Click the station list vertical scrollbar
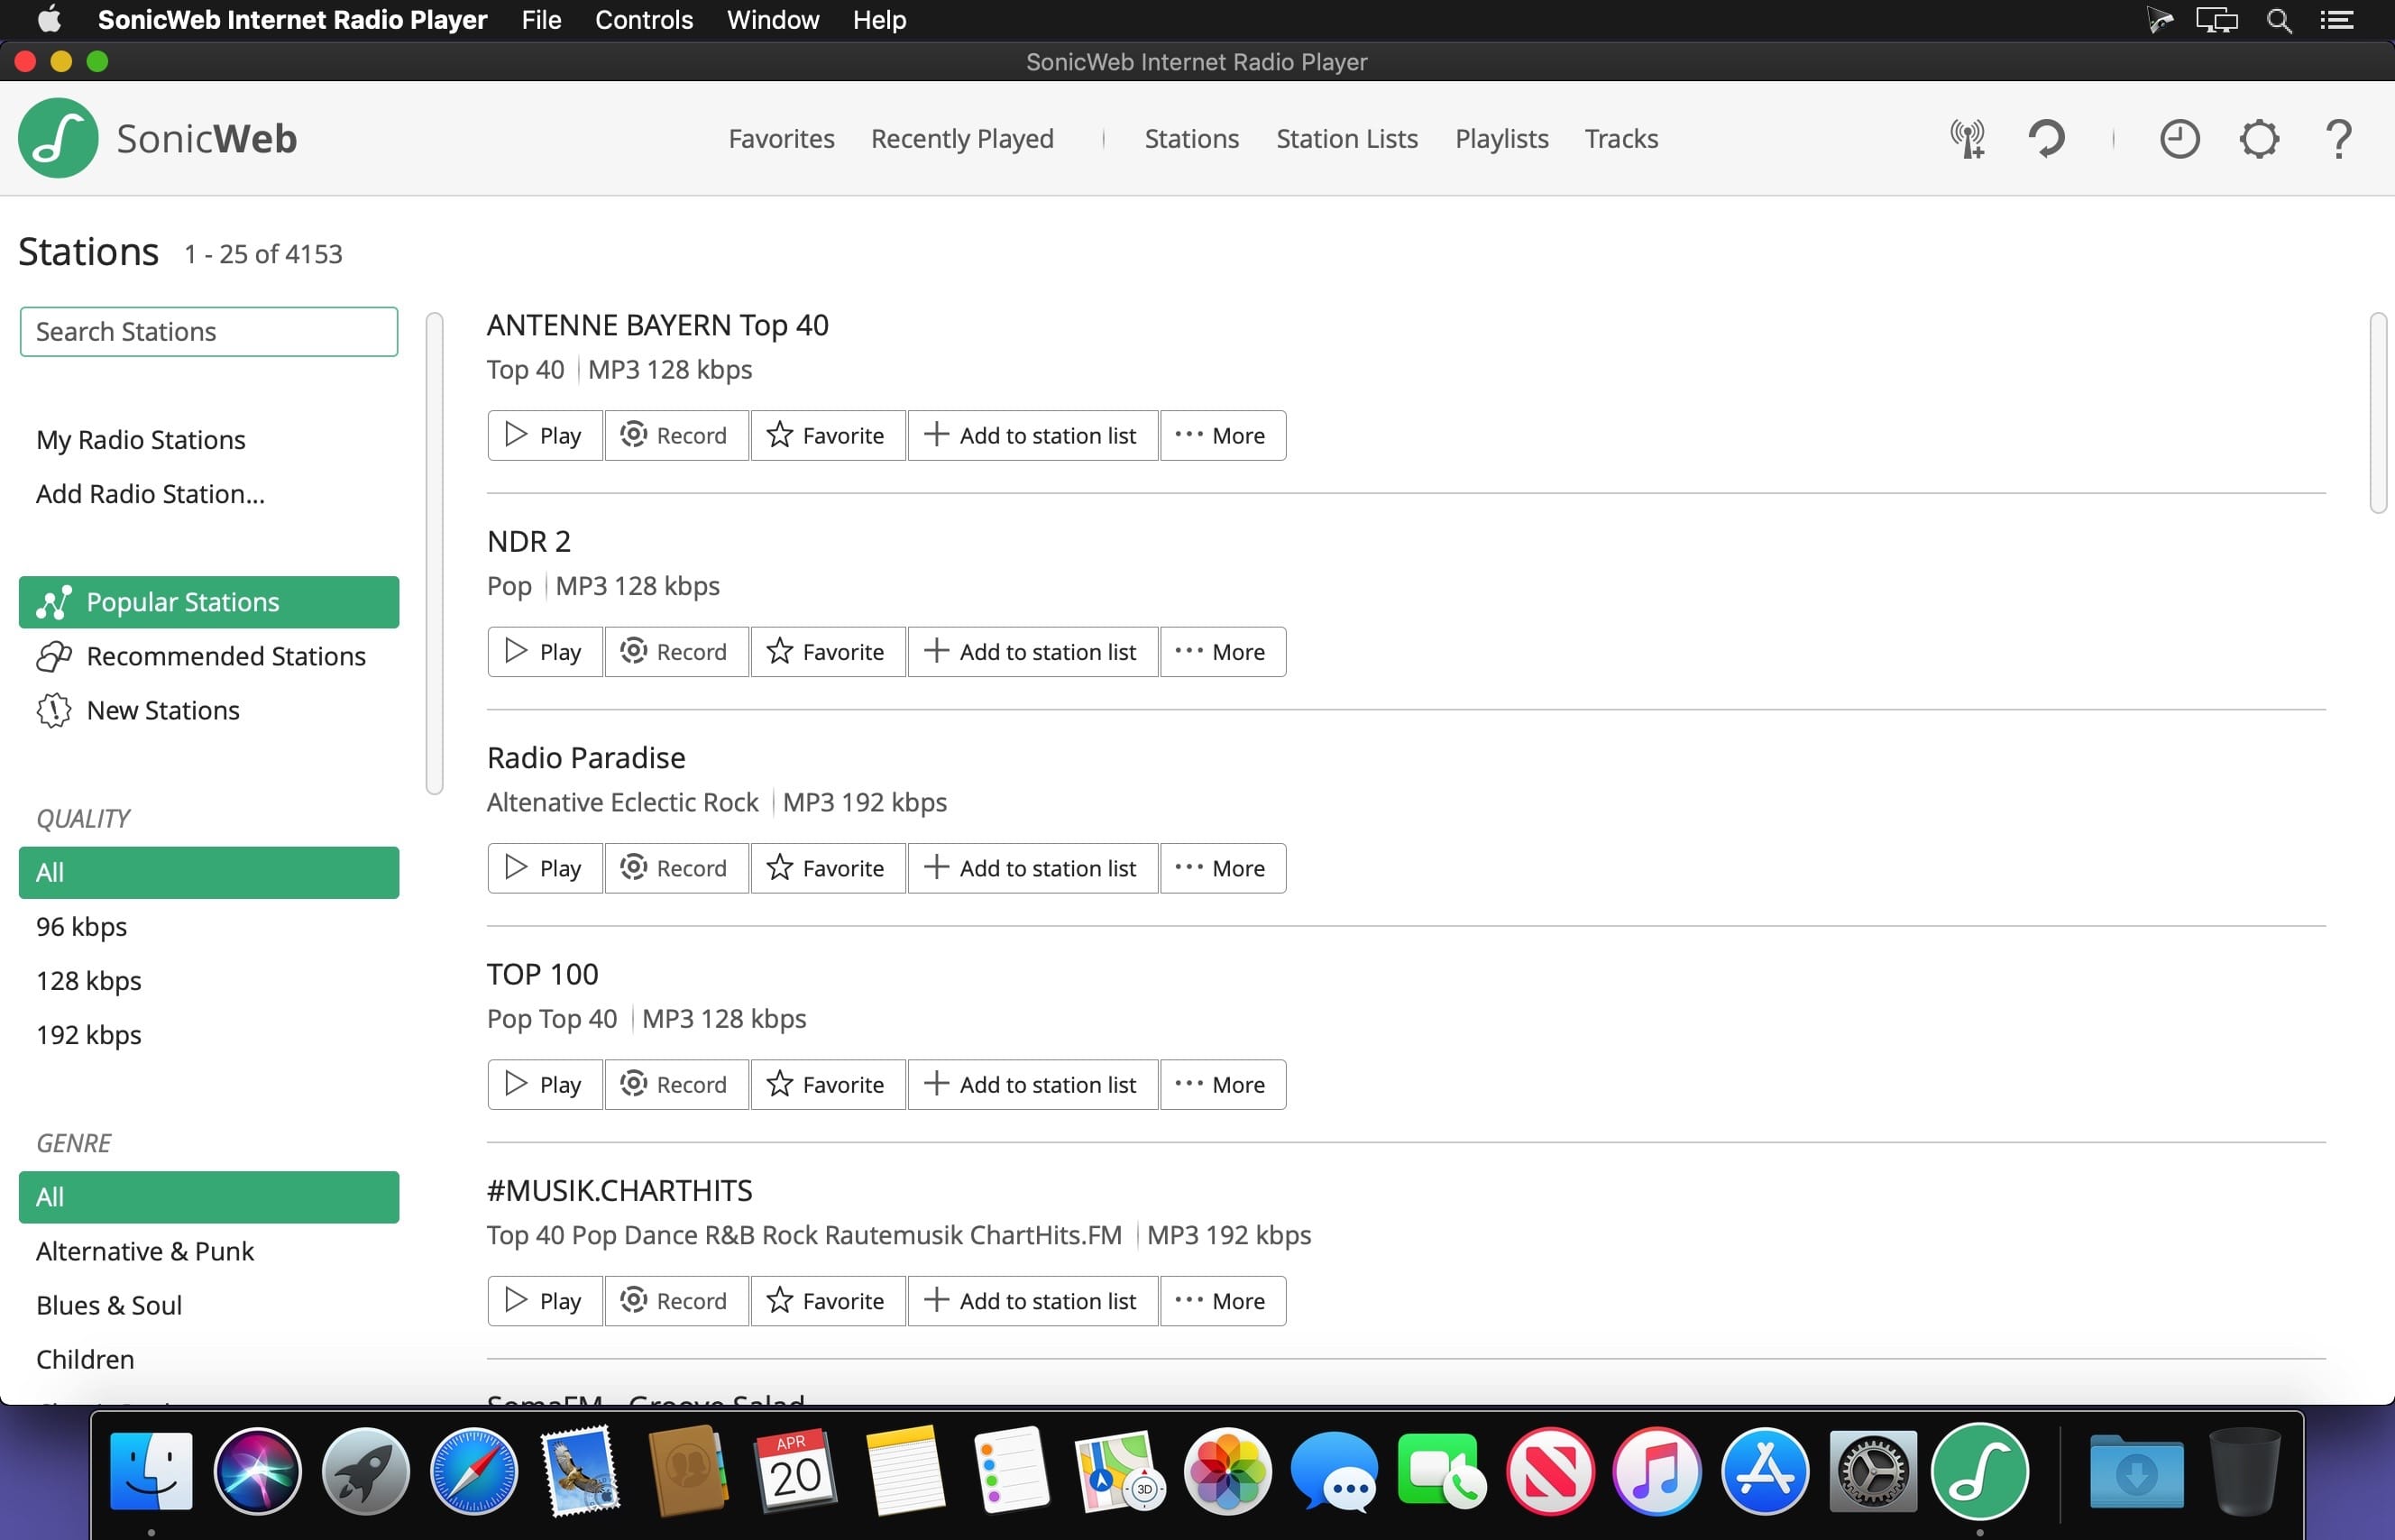The image size is (2395, 1540). (x=2377, y=413)
